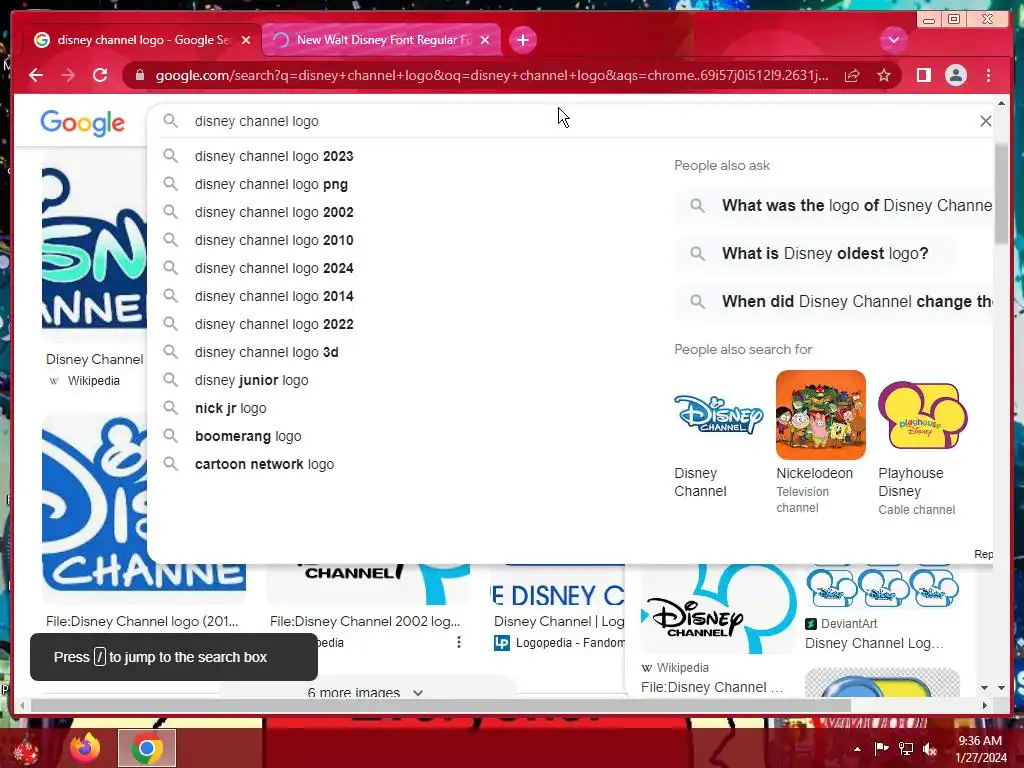The width and height of the screenshot is (1024, 768).
Task: Click the Playhouse Disney Cable channel label
Action: 916,509
